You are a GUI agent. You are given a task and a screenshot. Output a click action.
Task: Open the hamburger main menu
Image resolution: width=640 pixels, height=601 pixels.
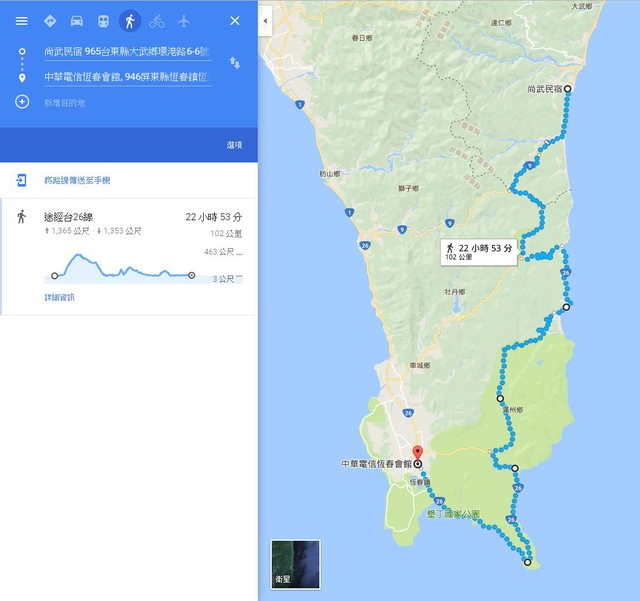[x=22, y=21]
